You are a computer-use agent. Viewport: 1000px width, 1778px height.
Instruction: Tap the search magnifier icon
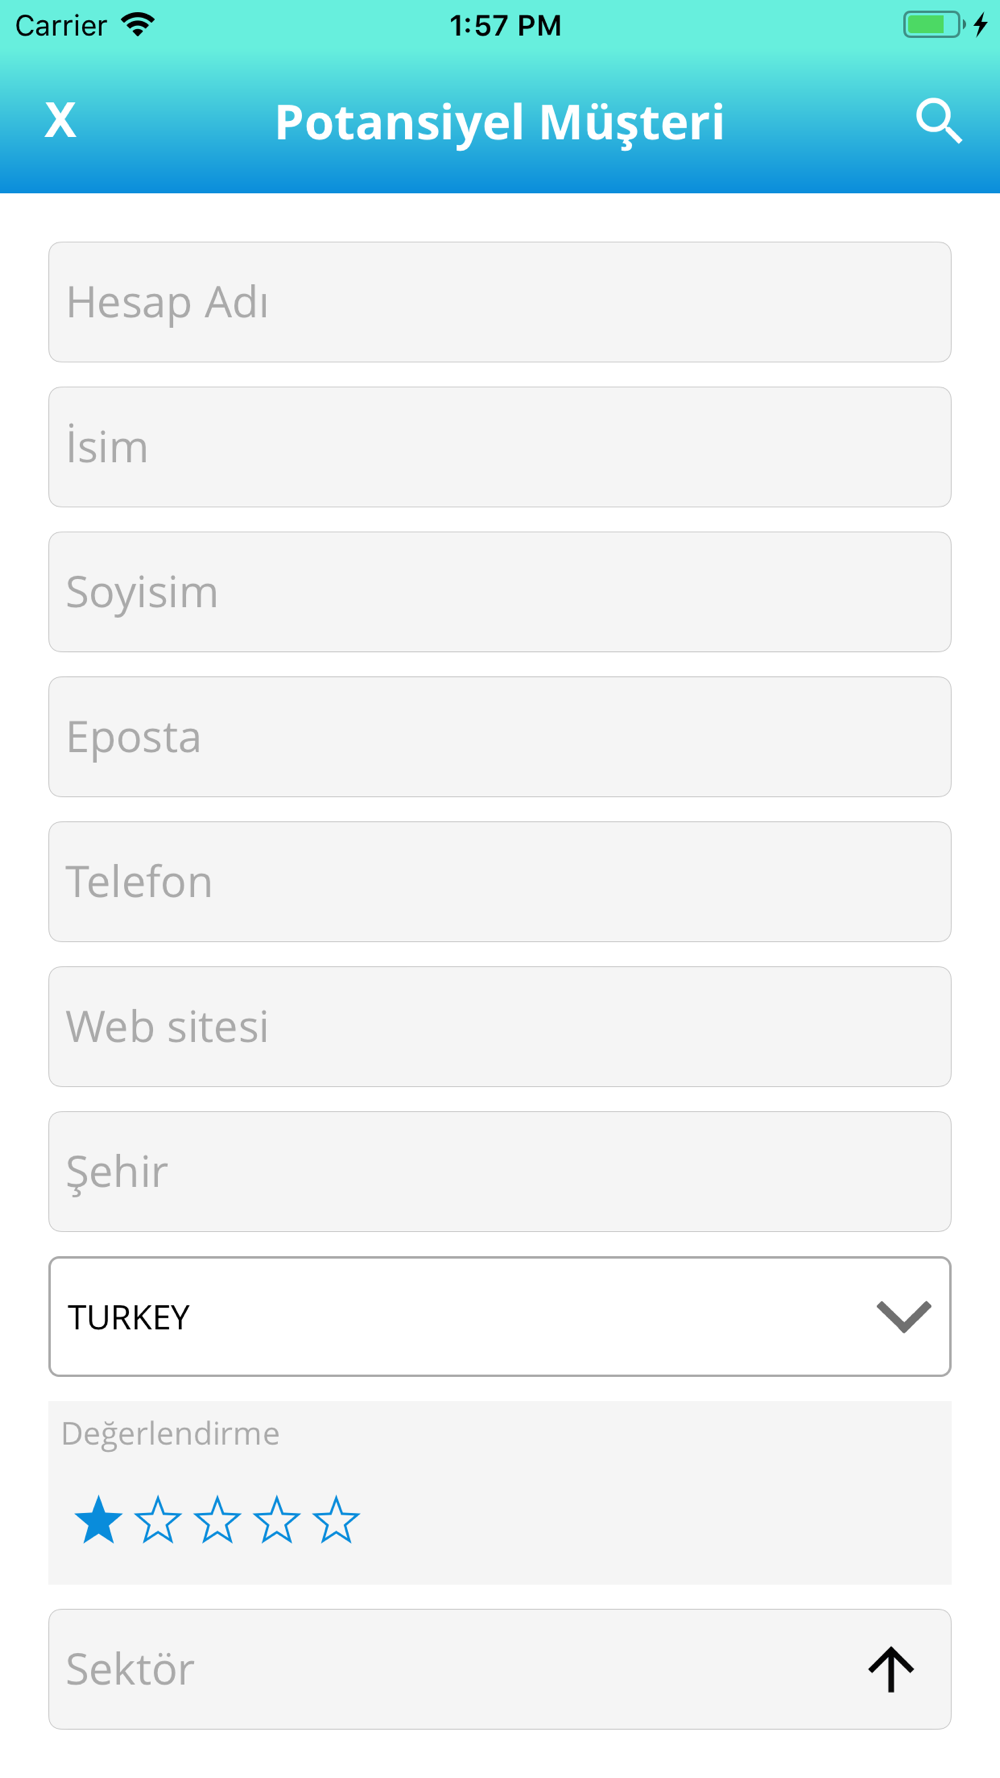point(939,121)
